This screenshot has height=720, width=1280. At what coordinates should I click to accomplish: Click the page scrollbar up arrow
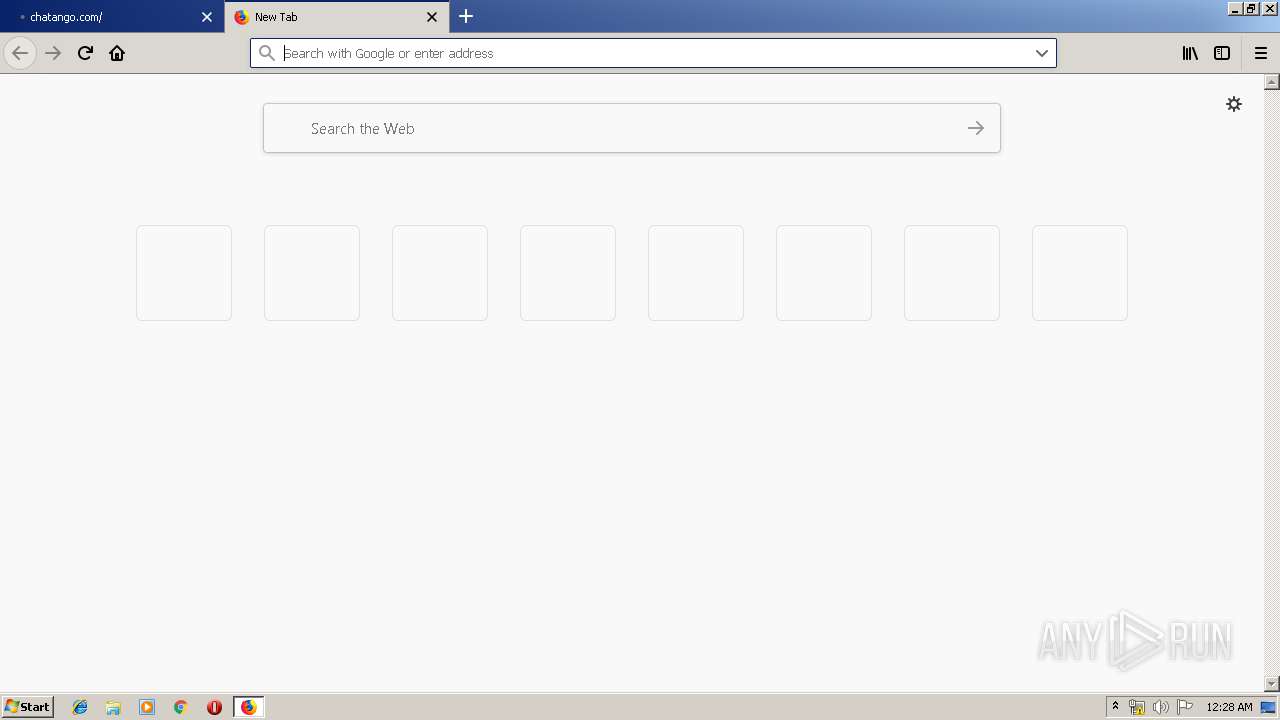click(x=1272, y=81)
